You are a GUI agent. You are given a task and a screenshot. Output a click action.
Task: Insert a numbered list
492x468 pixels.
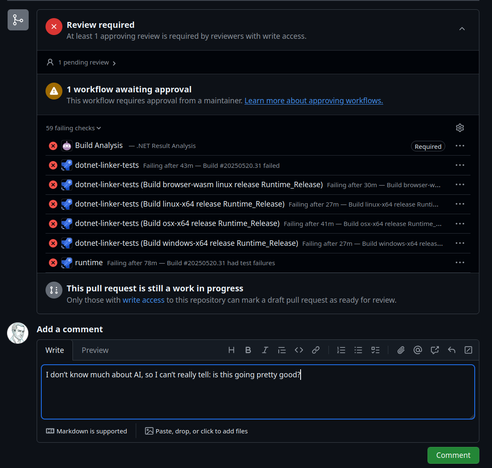341,350
